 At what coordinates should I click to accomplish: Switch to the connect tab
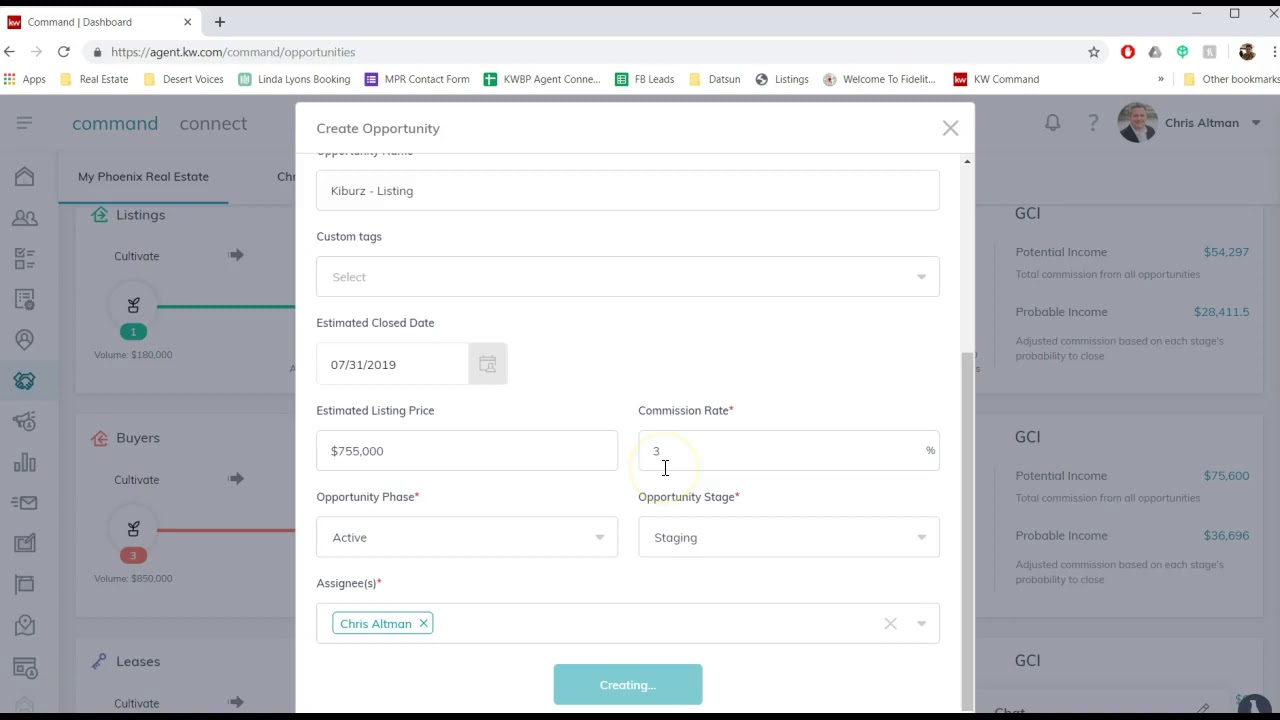pyautogui.click(x=213, y=123)
